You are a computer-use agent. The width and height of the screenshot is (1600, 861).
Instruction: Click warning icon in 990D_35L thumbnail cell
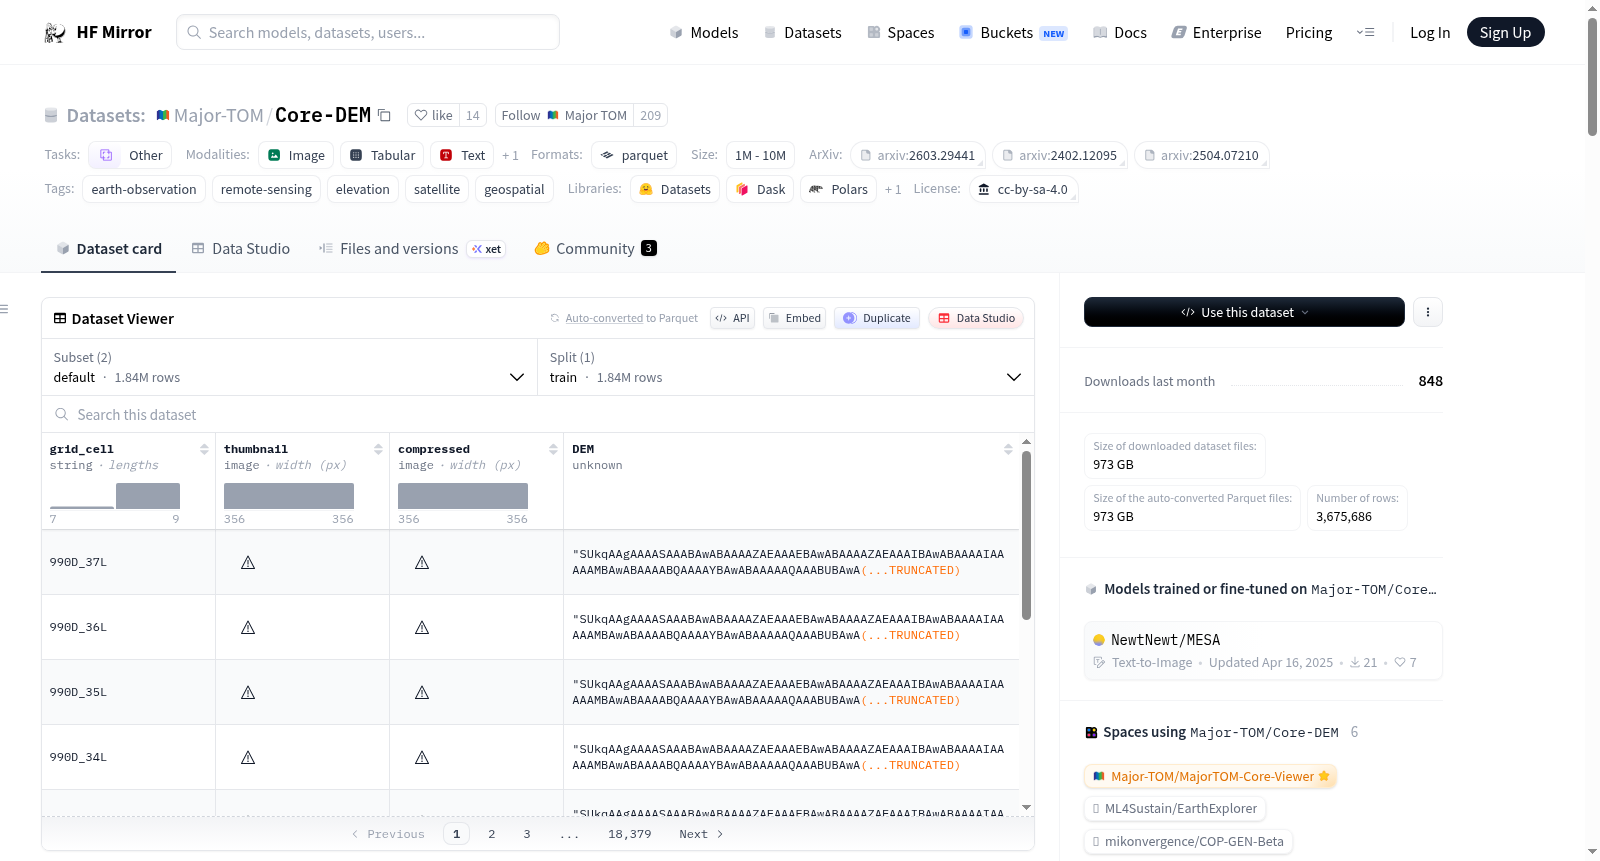click(x=248, y=692)
